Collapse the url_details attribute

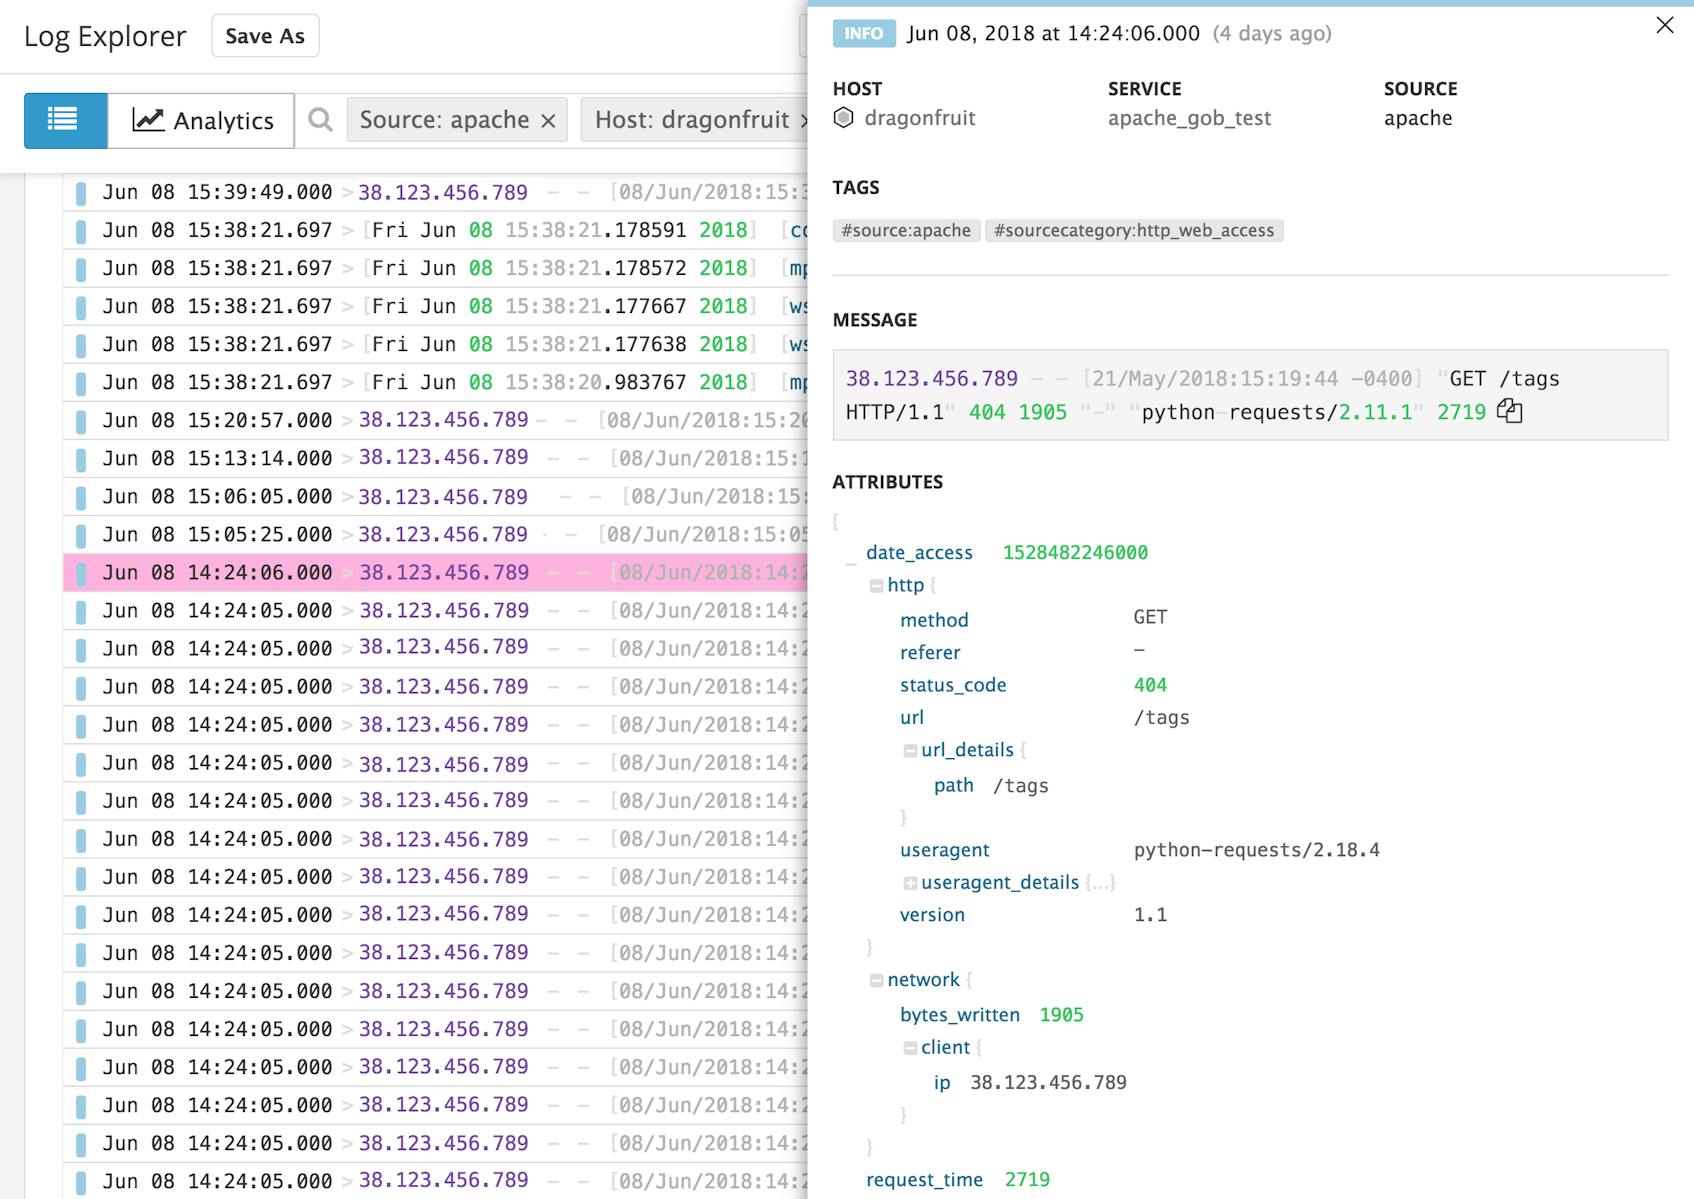pos(909,750)
